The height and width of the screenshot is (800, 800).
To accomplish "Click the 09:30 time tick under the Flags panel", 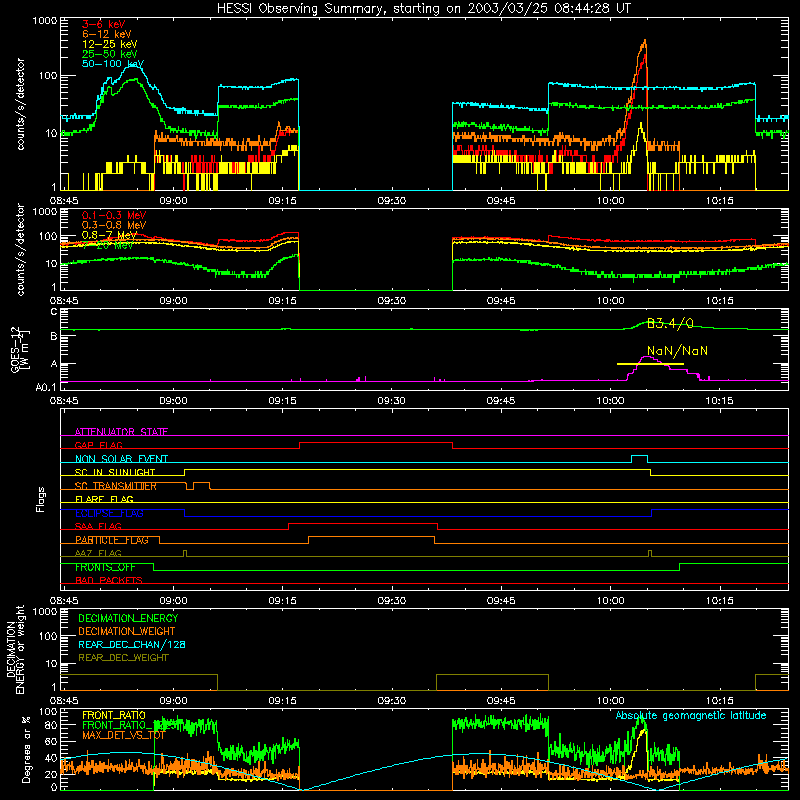I will click(392, 601).
